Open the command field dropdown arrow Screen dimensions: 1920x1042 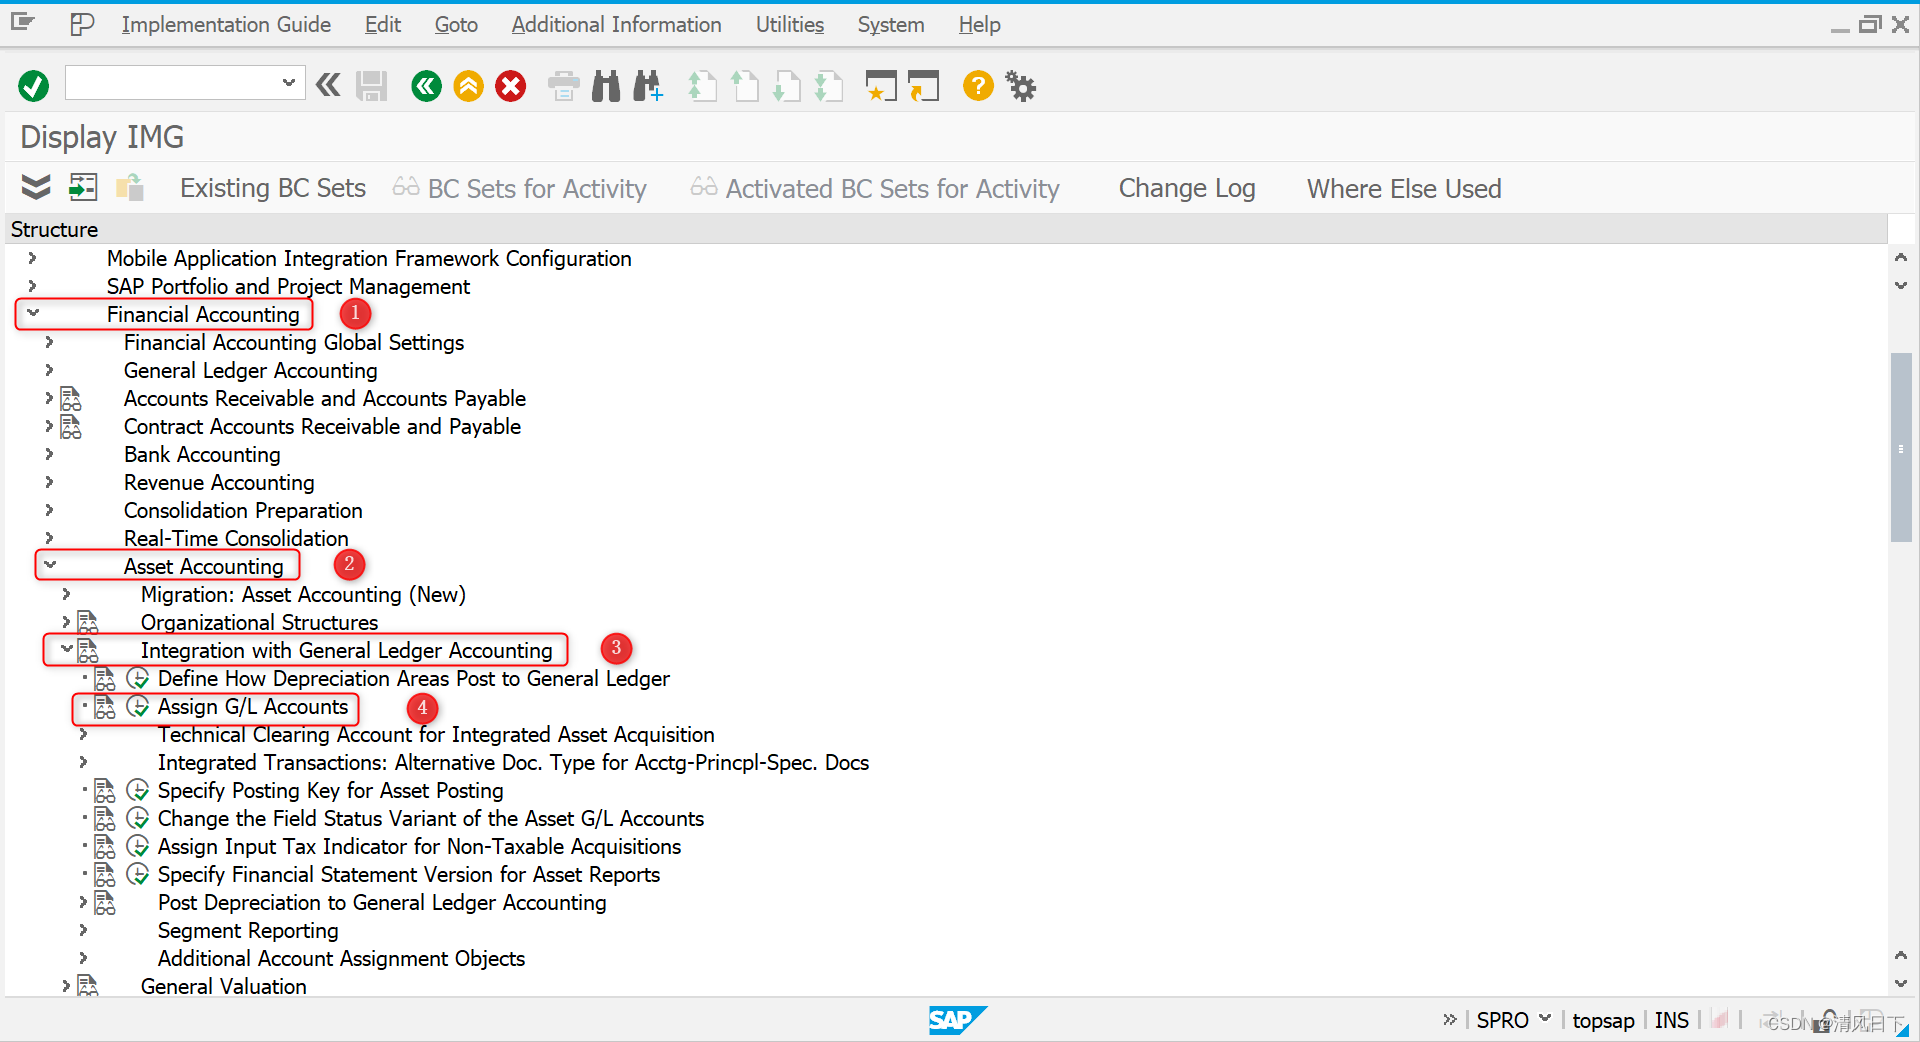[289, 82]
